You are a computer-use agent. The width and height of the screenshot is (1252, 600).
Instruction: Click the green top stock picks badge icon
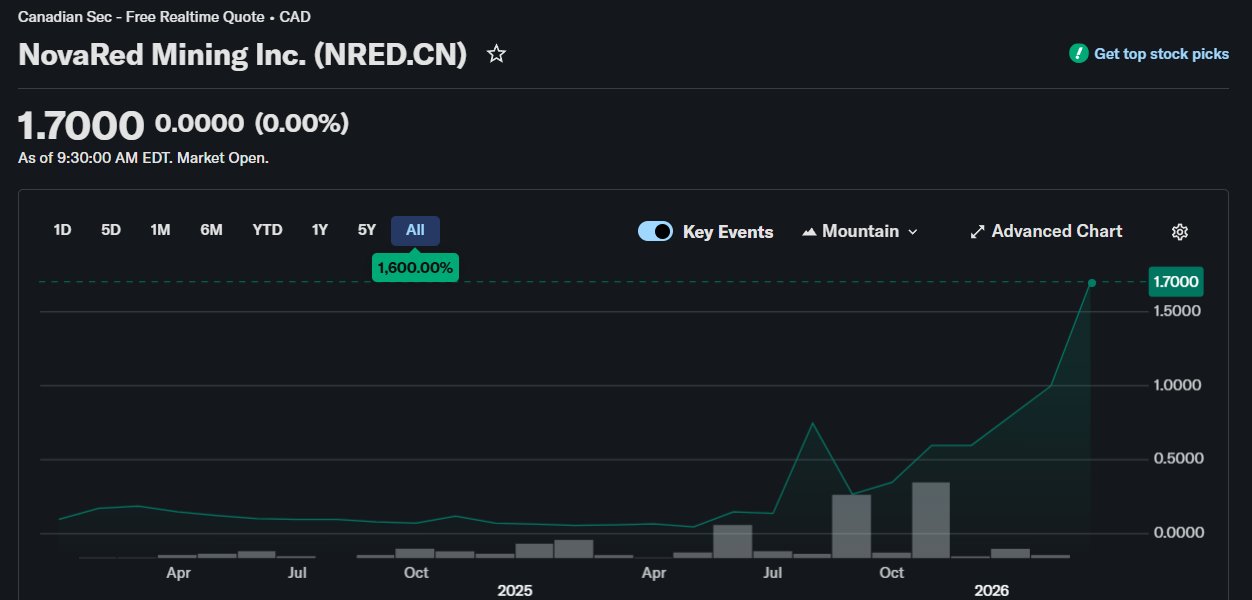pos(1078,54)
